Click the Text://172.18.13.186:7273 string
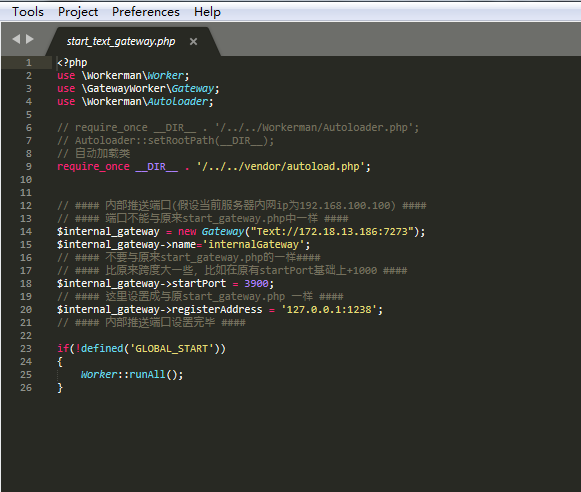The height and width of the screenshot is (492, 581). [x=332, y=232]
